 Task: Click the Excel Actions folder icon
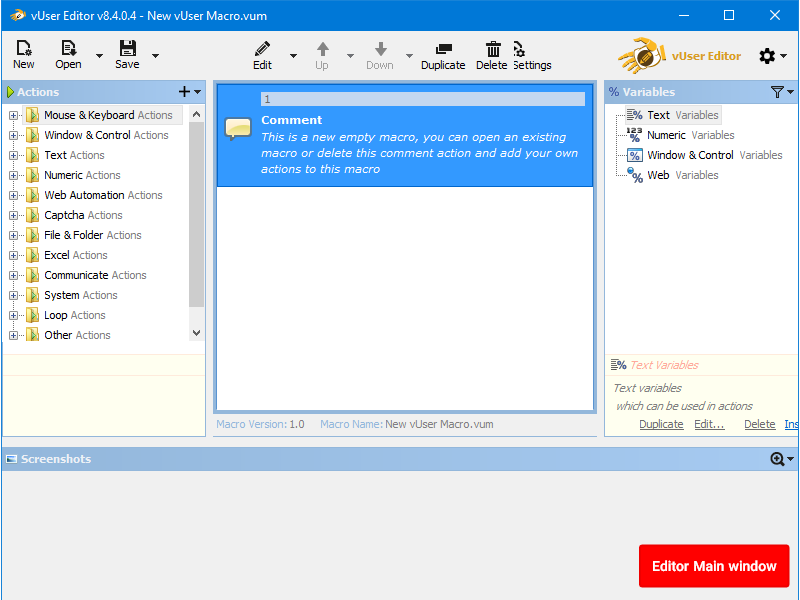pyautogui.click(x=33, y=255)
